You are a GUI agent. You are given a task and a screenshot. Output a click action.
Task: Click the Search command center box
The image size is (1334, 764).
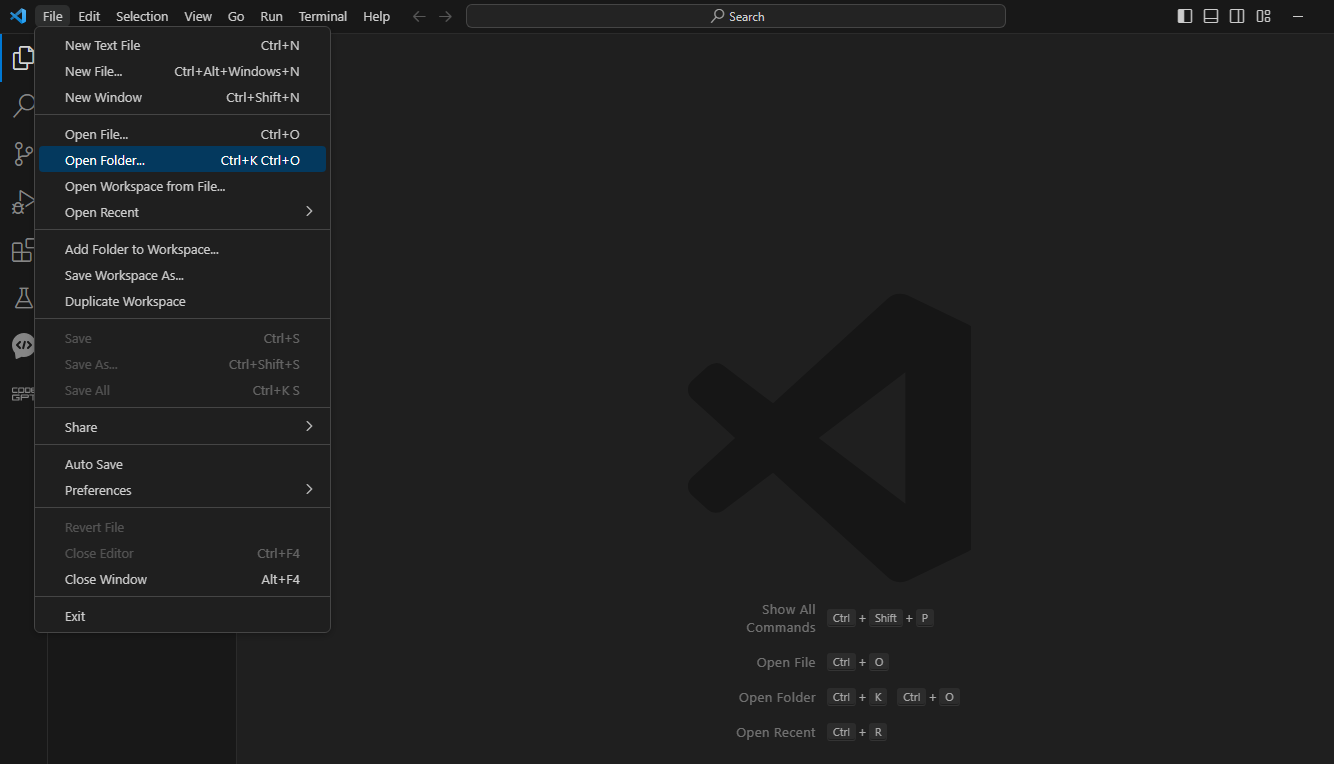736,16
